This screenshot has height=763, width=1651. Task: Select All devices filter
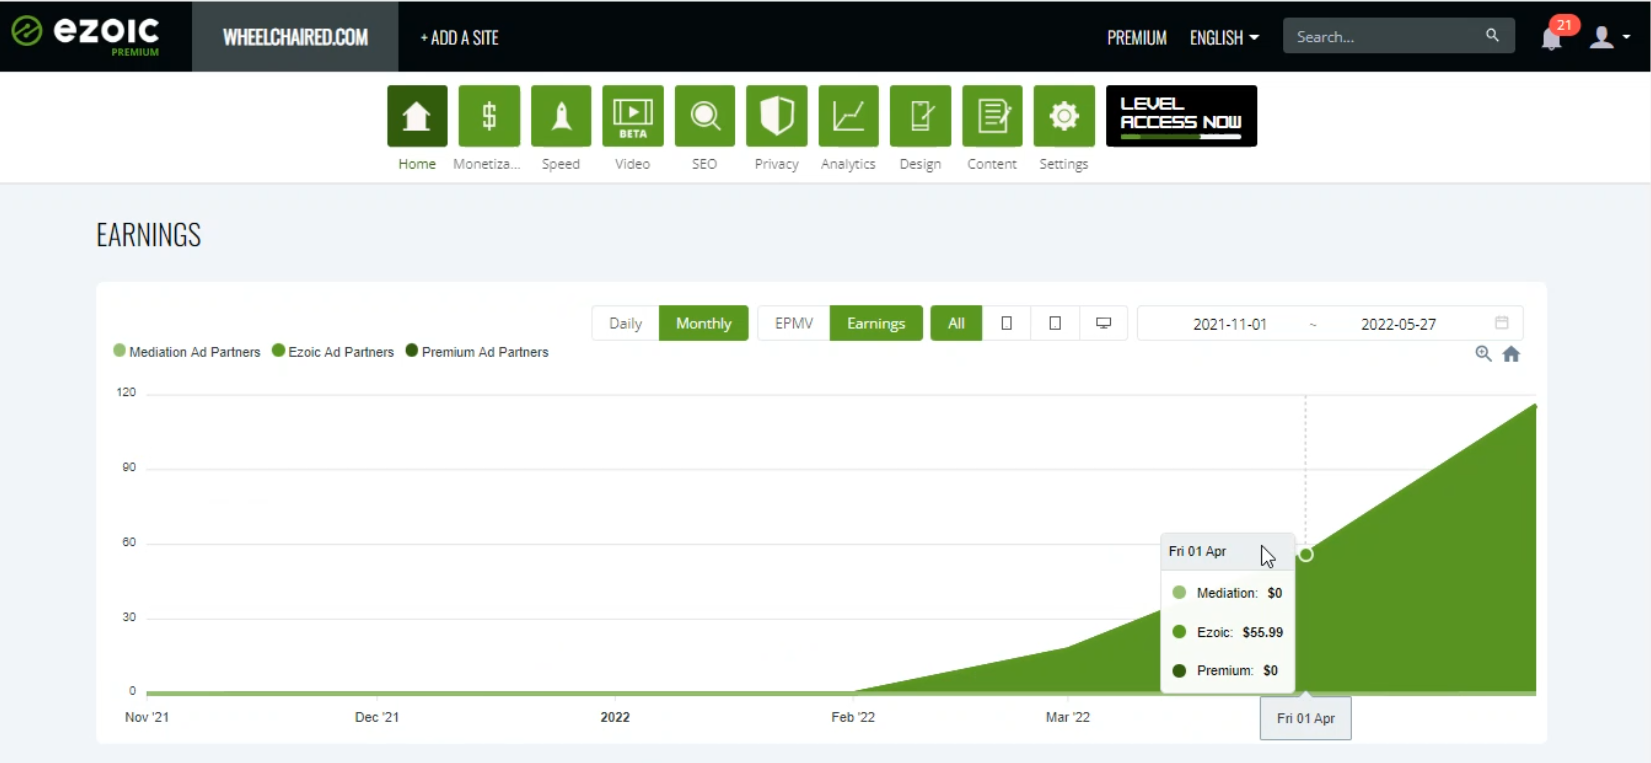tap(956, 323)
